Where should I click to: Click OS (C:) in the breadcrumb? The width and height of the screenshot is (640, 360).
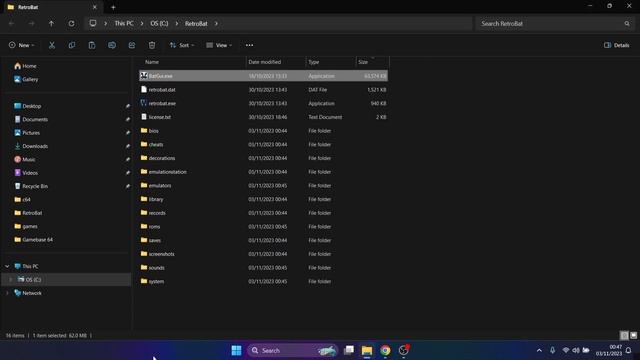pos(159,24)
